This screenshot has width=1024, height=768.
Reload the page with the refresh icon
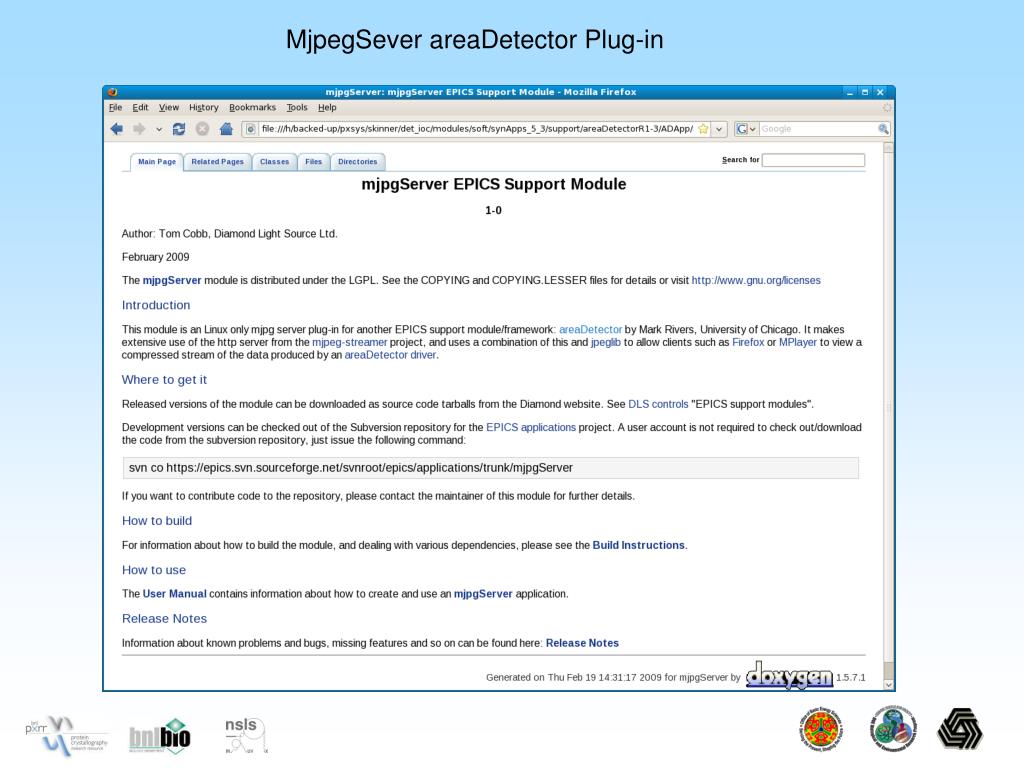(x=179, y=129)
